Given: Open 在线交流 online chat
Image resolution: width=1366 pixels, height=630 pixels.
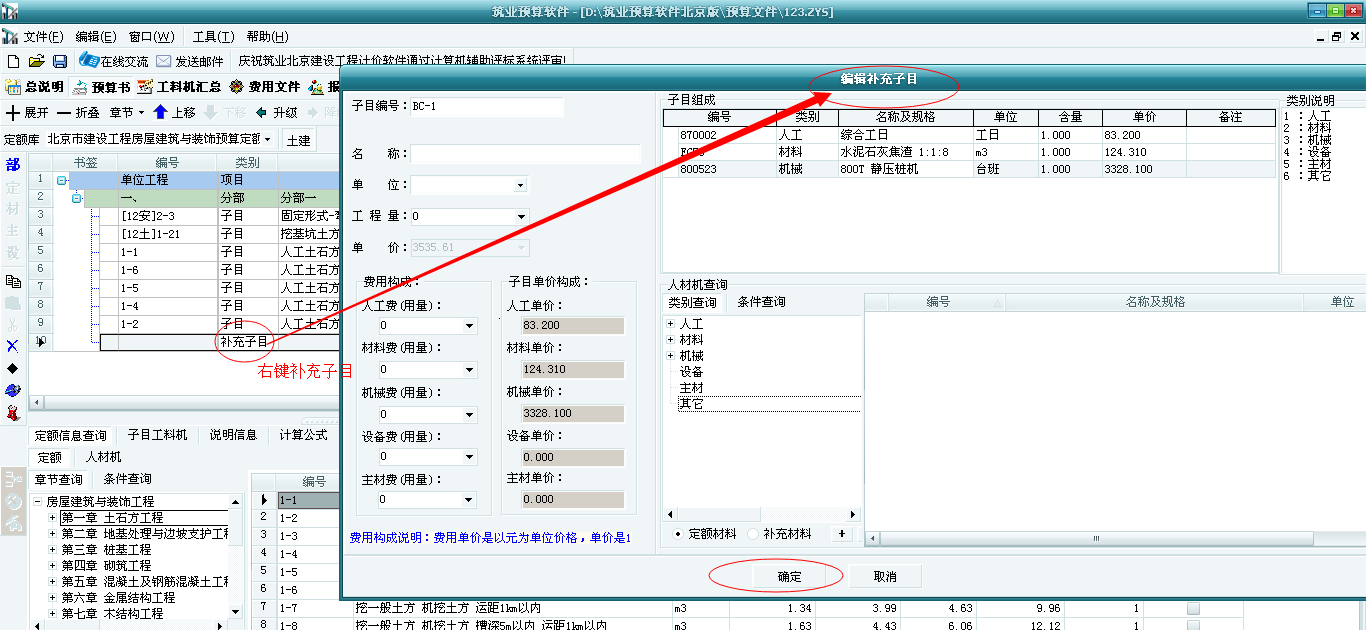Looking at the screenshot, I should pyautogui.click(x=113, y=62).
